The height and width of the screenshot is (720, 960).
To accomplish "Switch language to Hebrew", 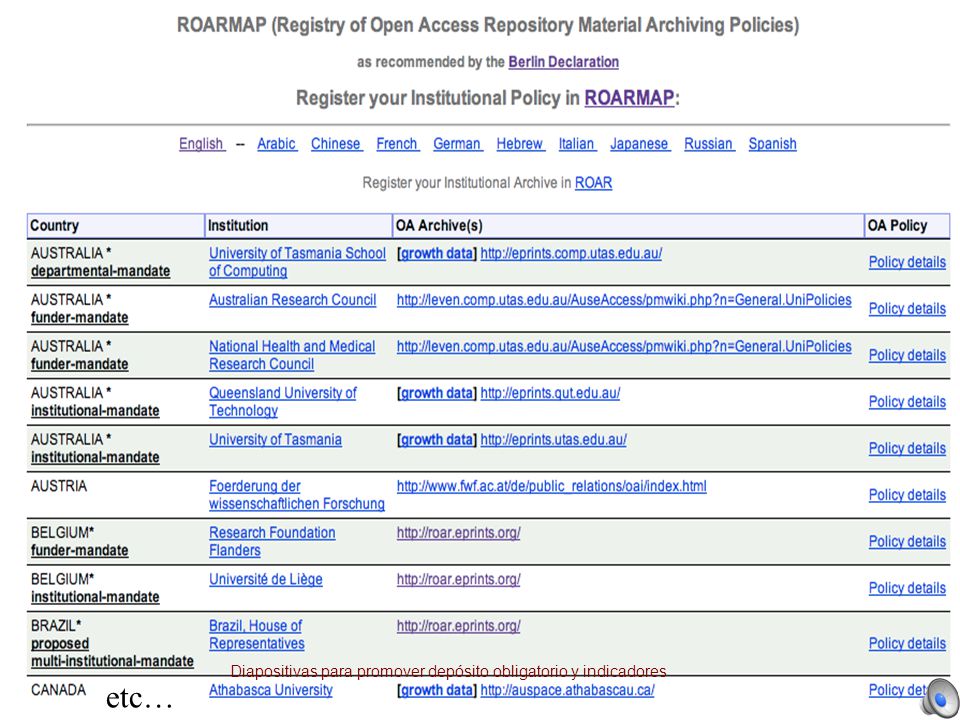I will click(520, 144).
